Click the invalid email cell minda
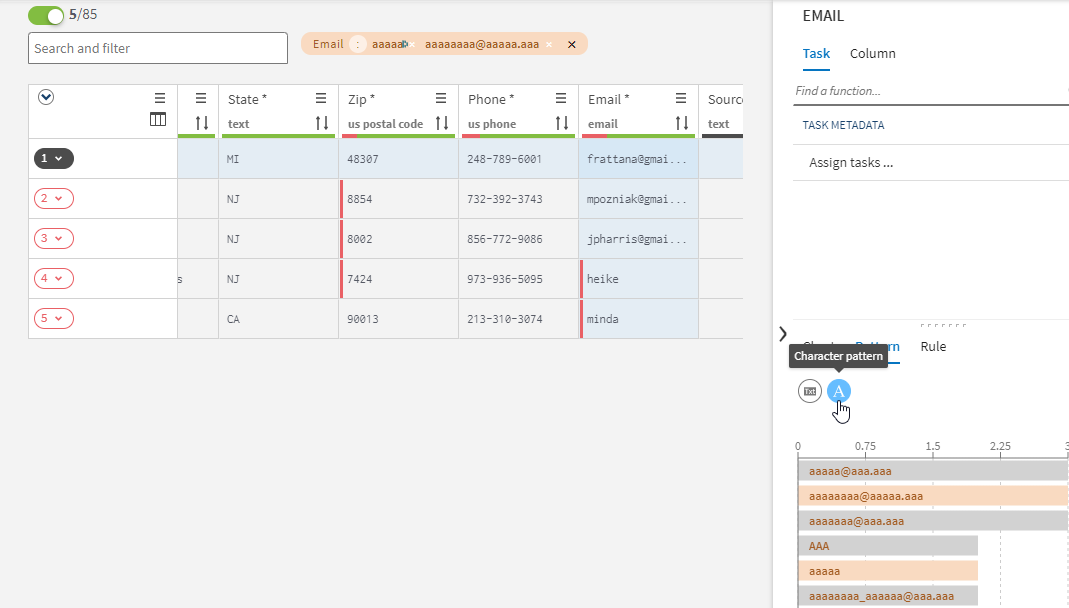Image resolution: width=1069 pixels, height=608 pixels. coord(638,319)
